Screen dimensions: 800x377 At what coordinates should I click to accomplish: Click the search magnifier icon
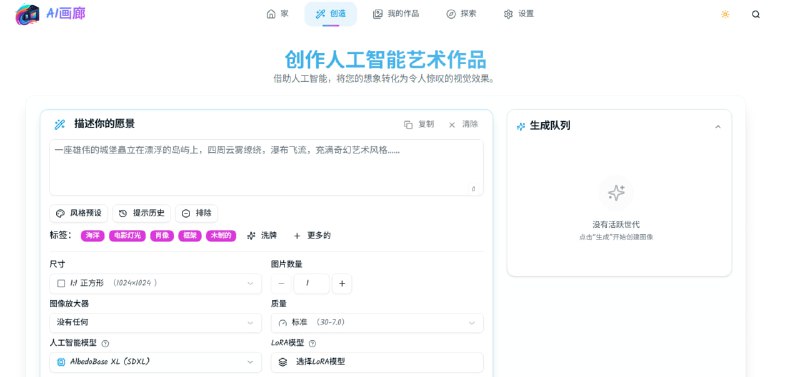(x=756, y=14)
